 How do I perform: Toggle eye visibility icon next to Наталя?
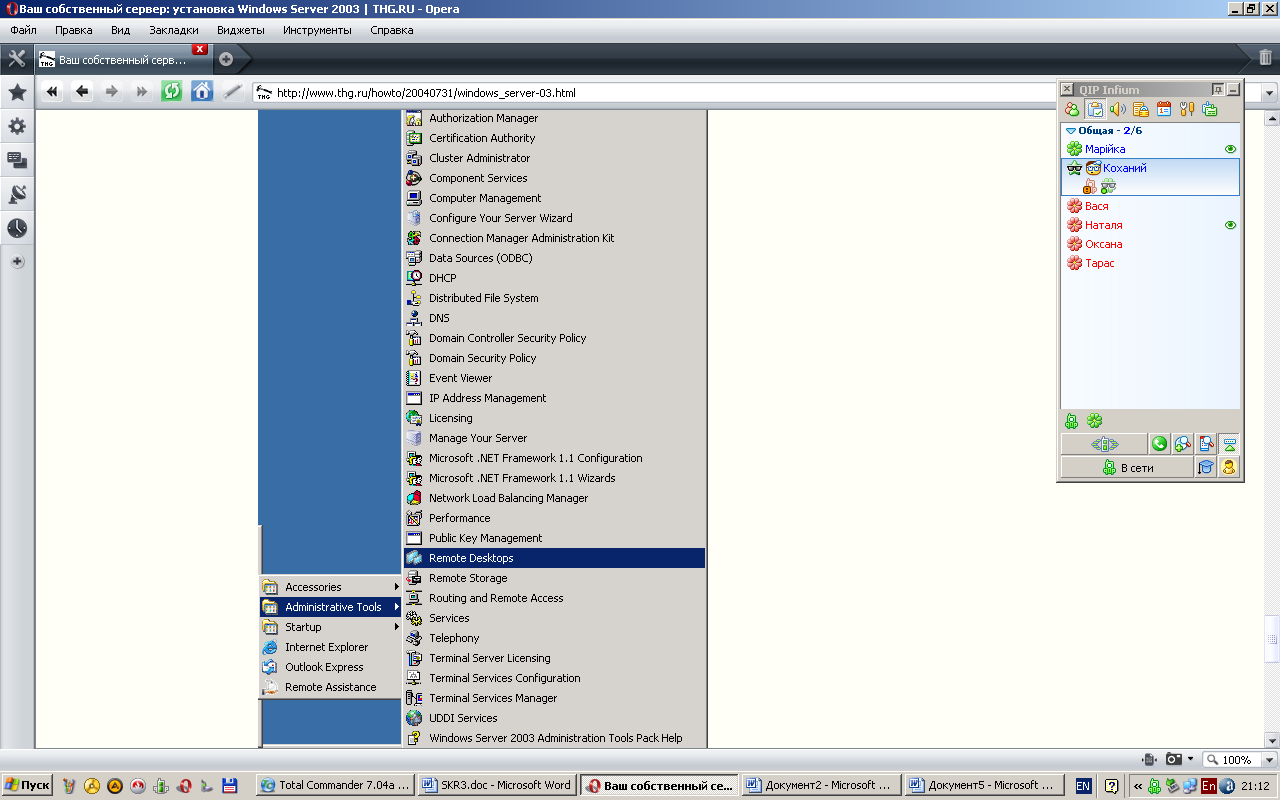pyautogui.click(x=1230, y=225)
